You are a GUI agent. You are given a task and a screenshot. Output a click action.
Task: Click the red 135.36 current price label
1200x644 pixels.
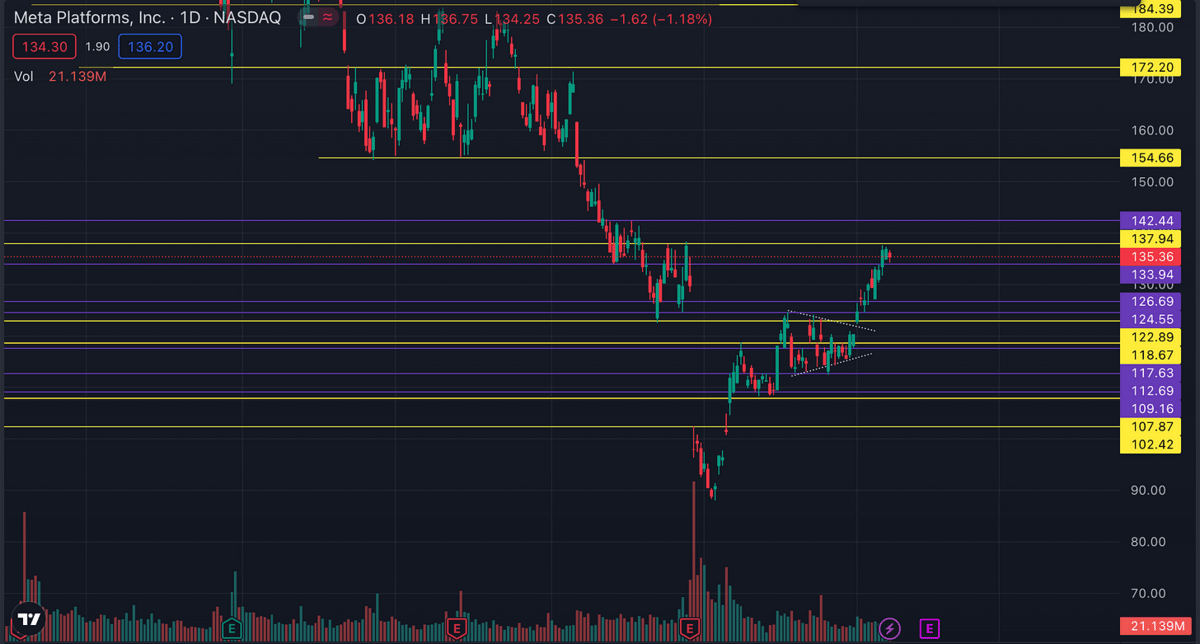[1152, 257]
